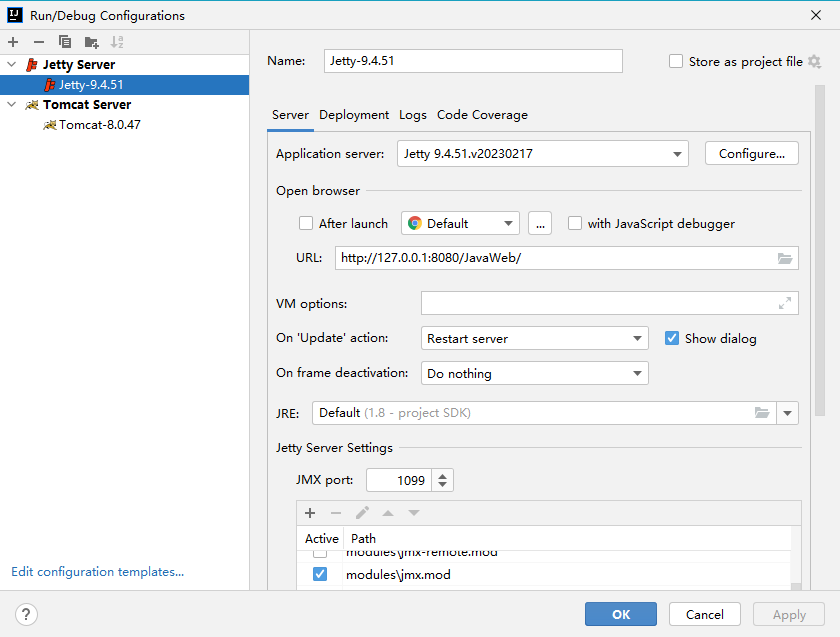The height and width of the screenshot is (637, 840).
Task: Add new configuration with plus icon
Action: 13,42
